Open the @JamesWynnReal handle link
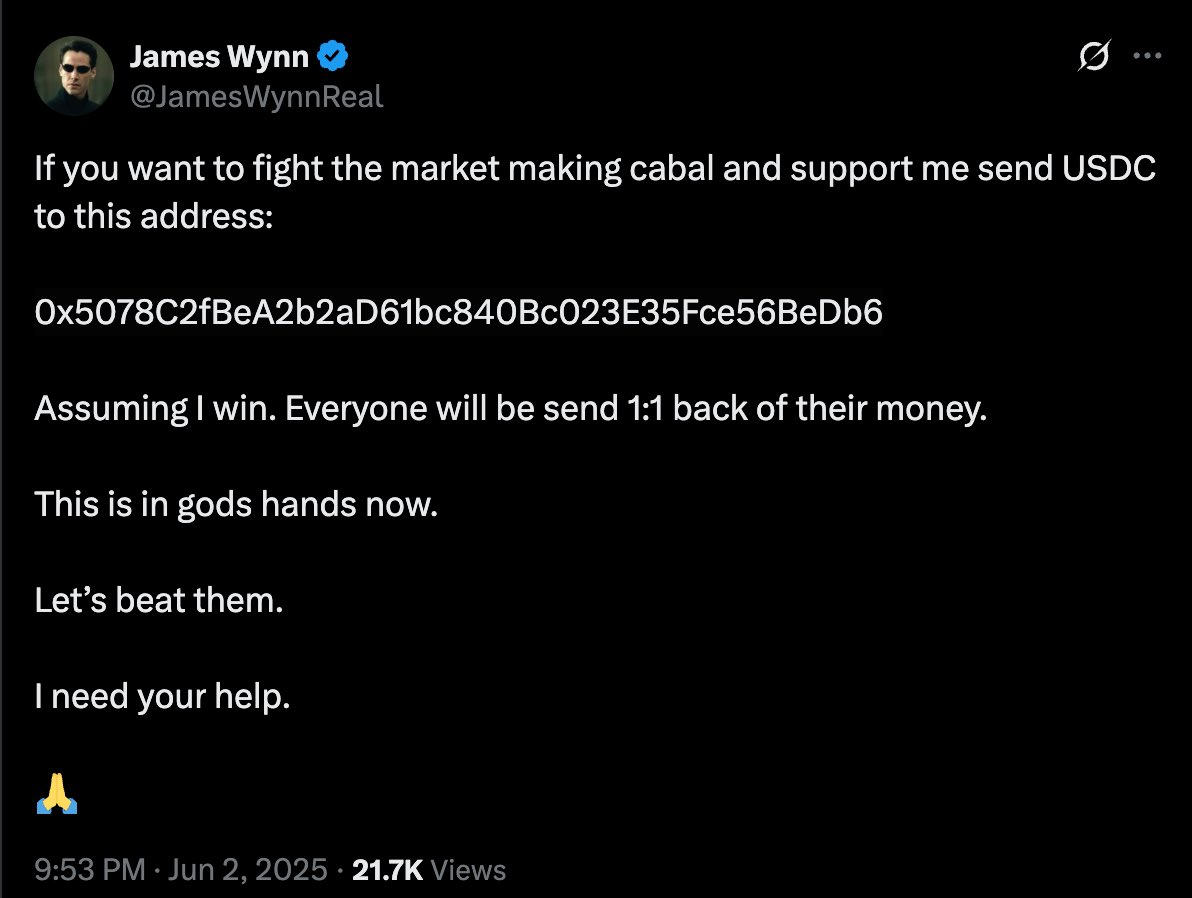The width and height of the screenshot is (1192, 898). point(257,97)
